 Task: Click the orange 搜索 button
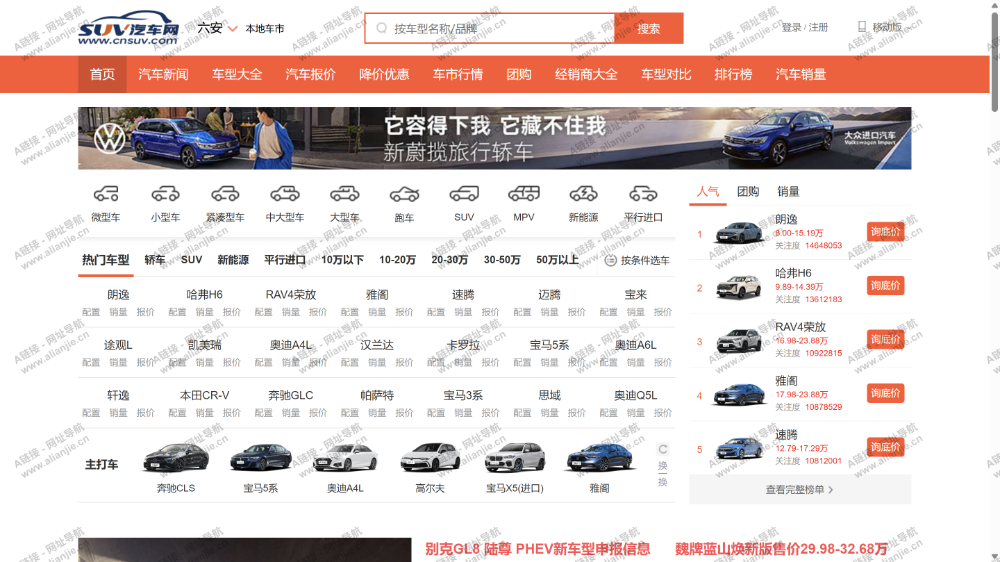tap(649, 29)
